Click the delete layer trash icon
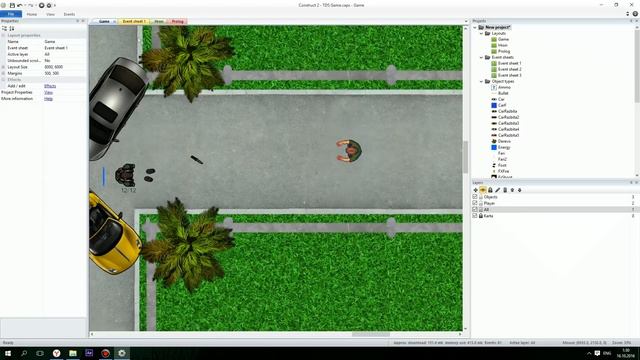 505,190
